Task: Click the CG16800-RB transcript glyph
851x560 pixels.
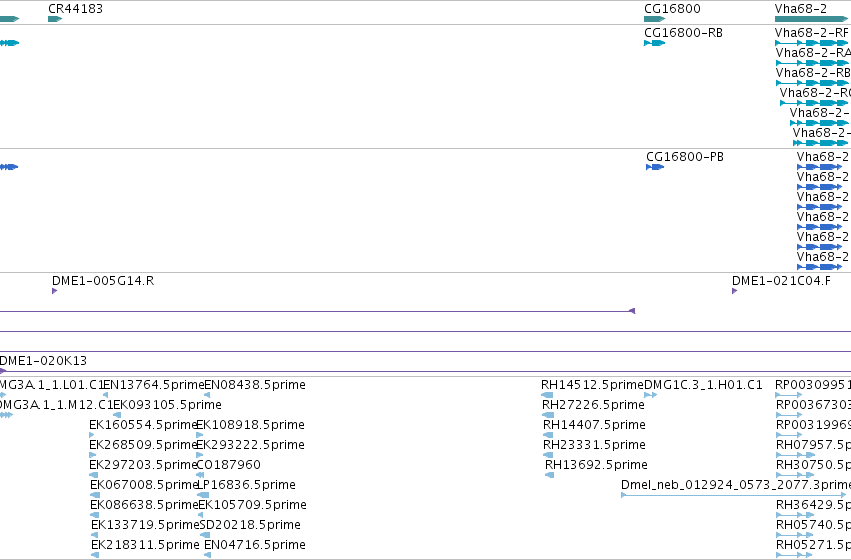Action: point(655,43)
